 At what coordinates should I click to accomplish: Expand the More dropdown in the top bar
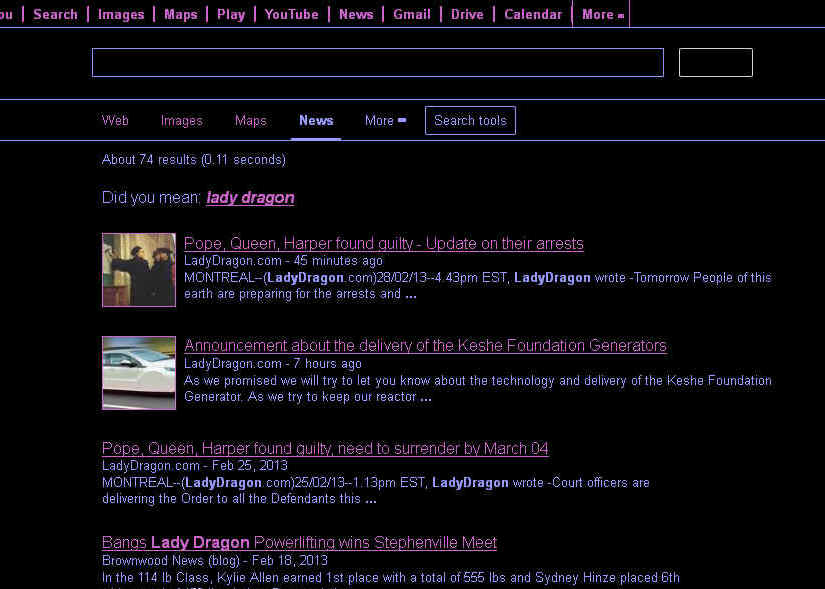click(602, 14)
